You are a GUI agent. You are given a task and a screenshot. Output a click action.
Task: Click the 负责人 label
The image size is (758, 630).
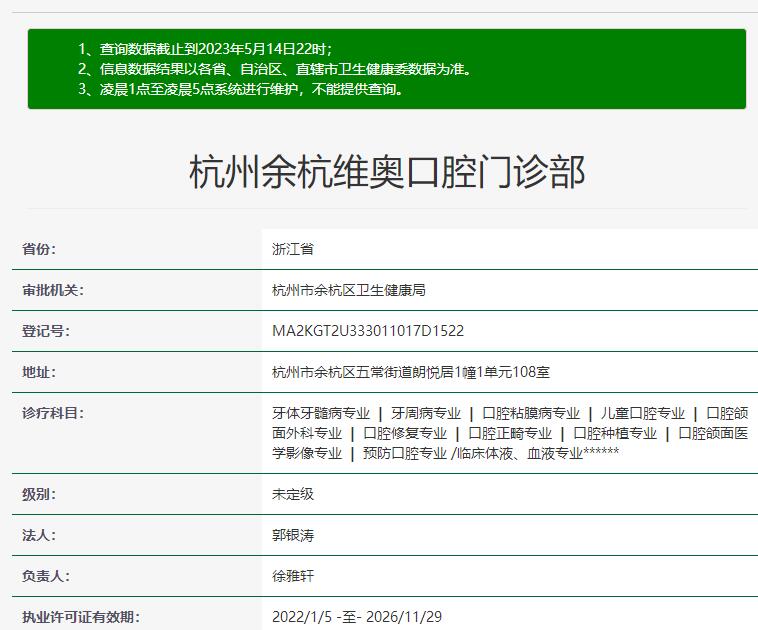click(46, 576)
